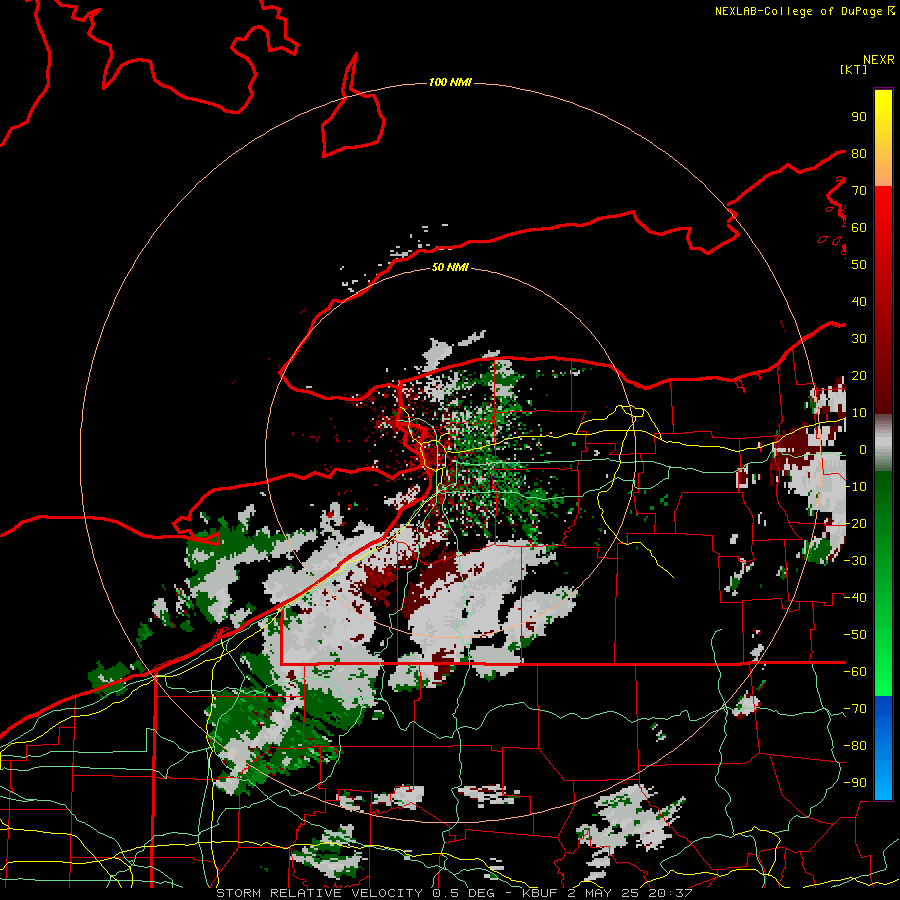Click the positive 70 scale value

click(859, 191)
